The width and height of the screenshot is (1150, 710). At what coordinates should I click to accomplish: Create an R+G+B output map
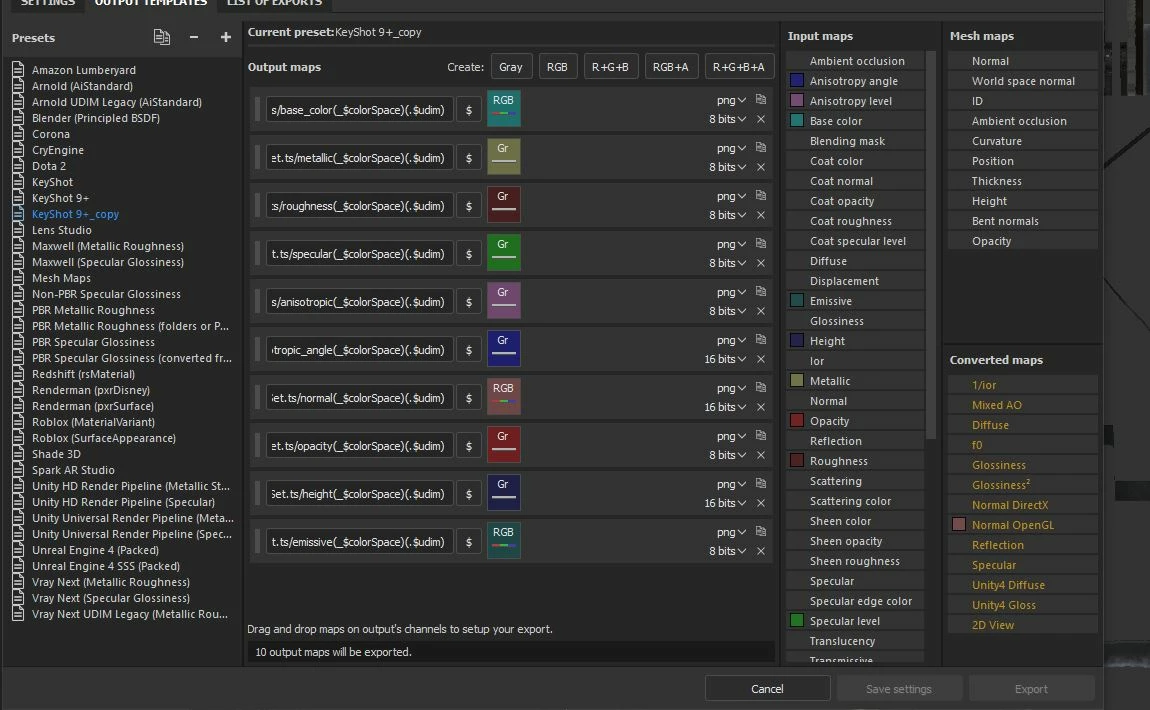coord(610,67)
